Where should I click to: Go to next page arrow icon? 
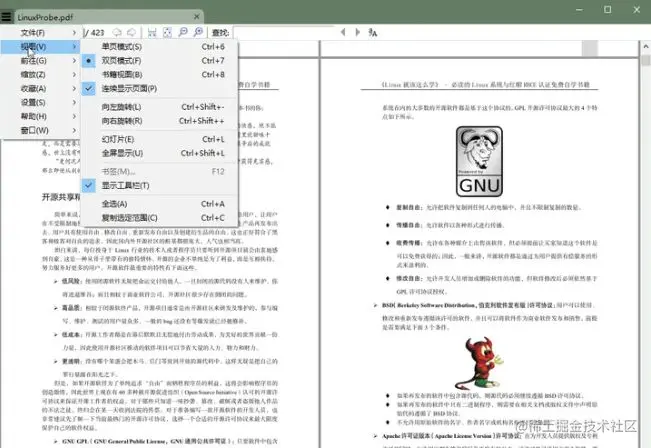coord(132,32)
